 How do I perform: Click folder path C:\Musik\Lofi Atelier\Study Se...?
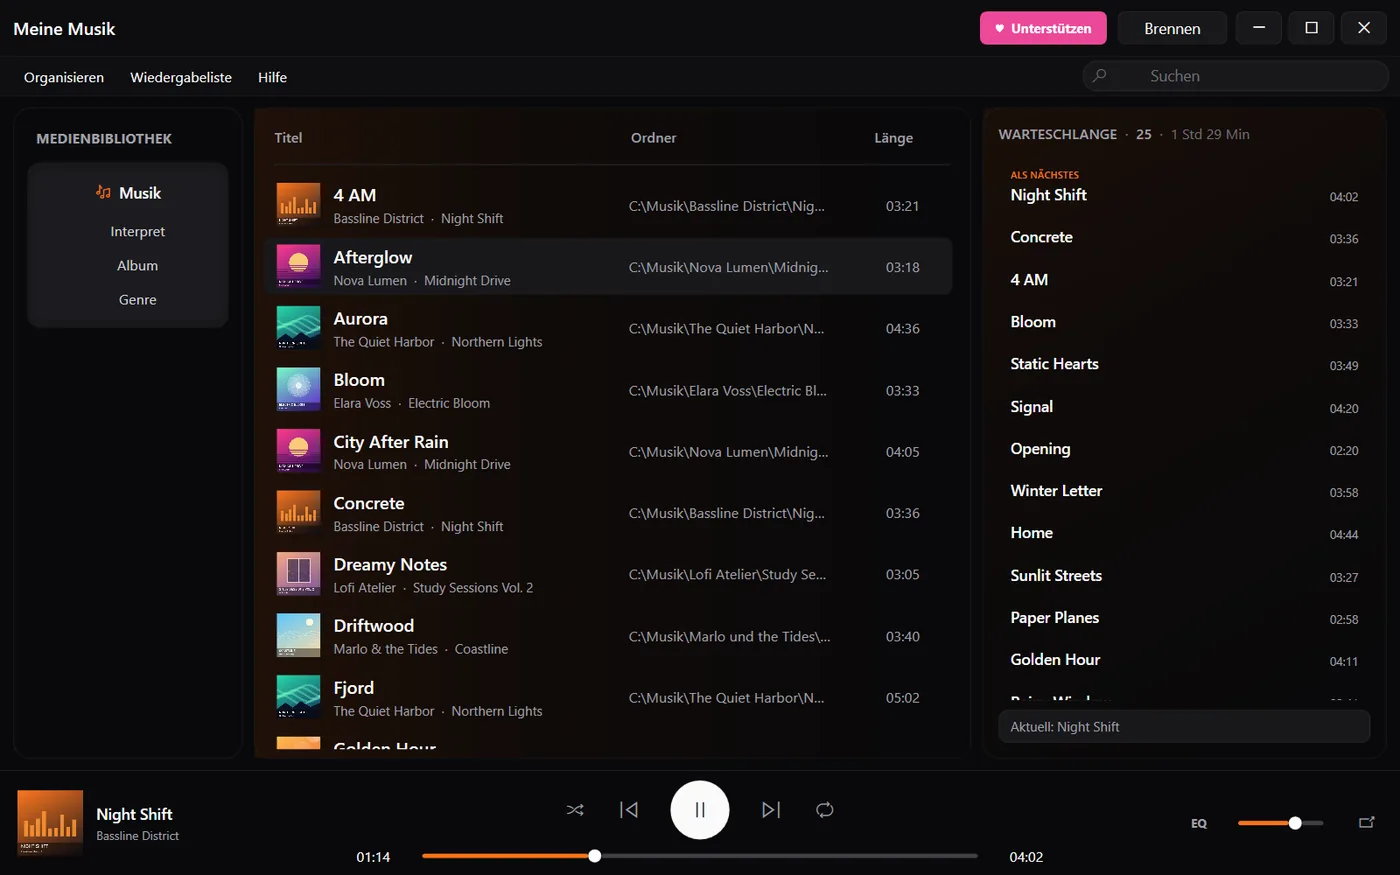pos(727,574)
